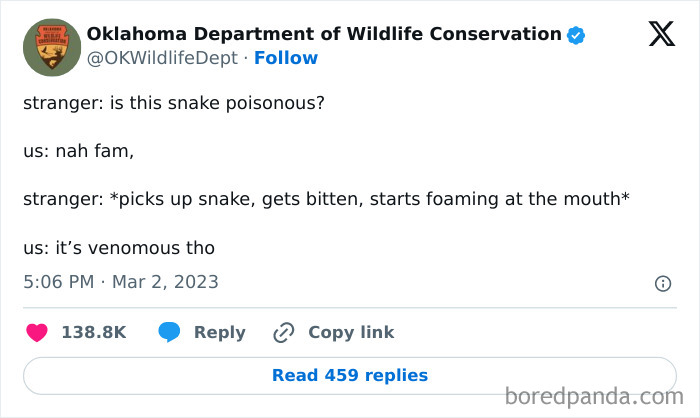This screenshot has height=418, width=700.
Task: Click the chain link icon
Action: (284, 332)
